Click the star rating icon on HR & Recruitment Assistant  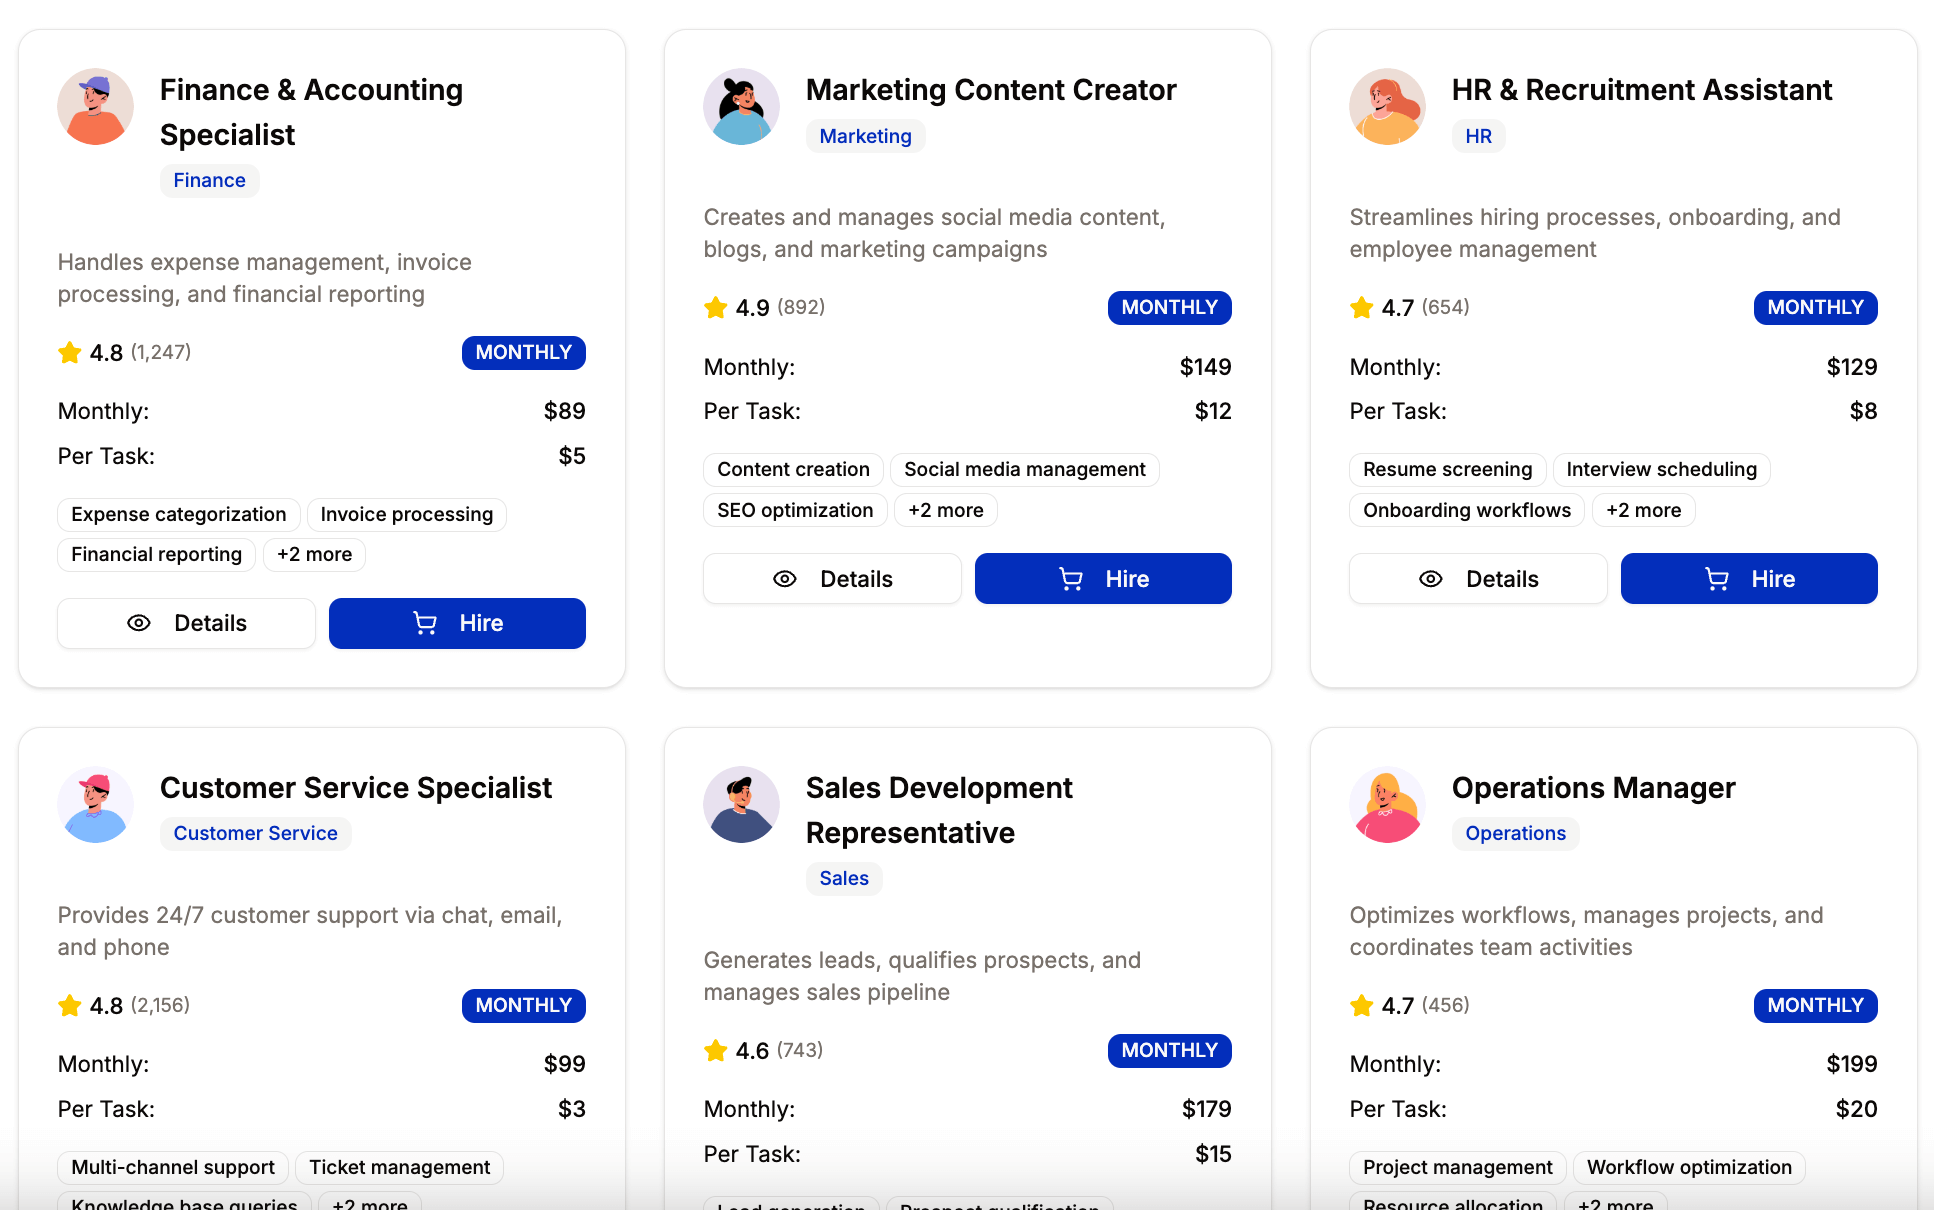point(1361,307)
